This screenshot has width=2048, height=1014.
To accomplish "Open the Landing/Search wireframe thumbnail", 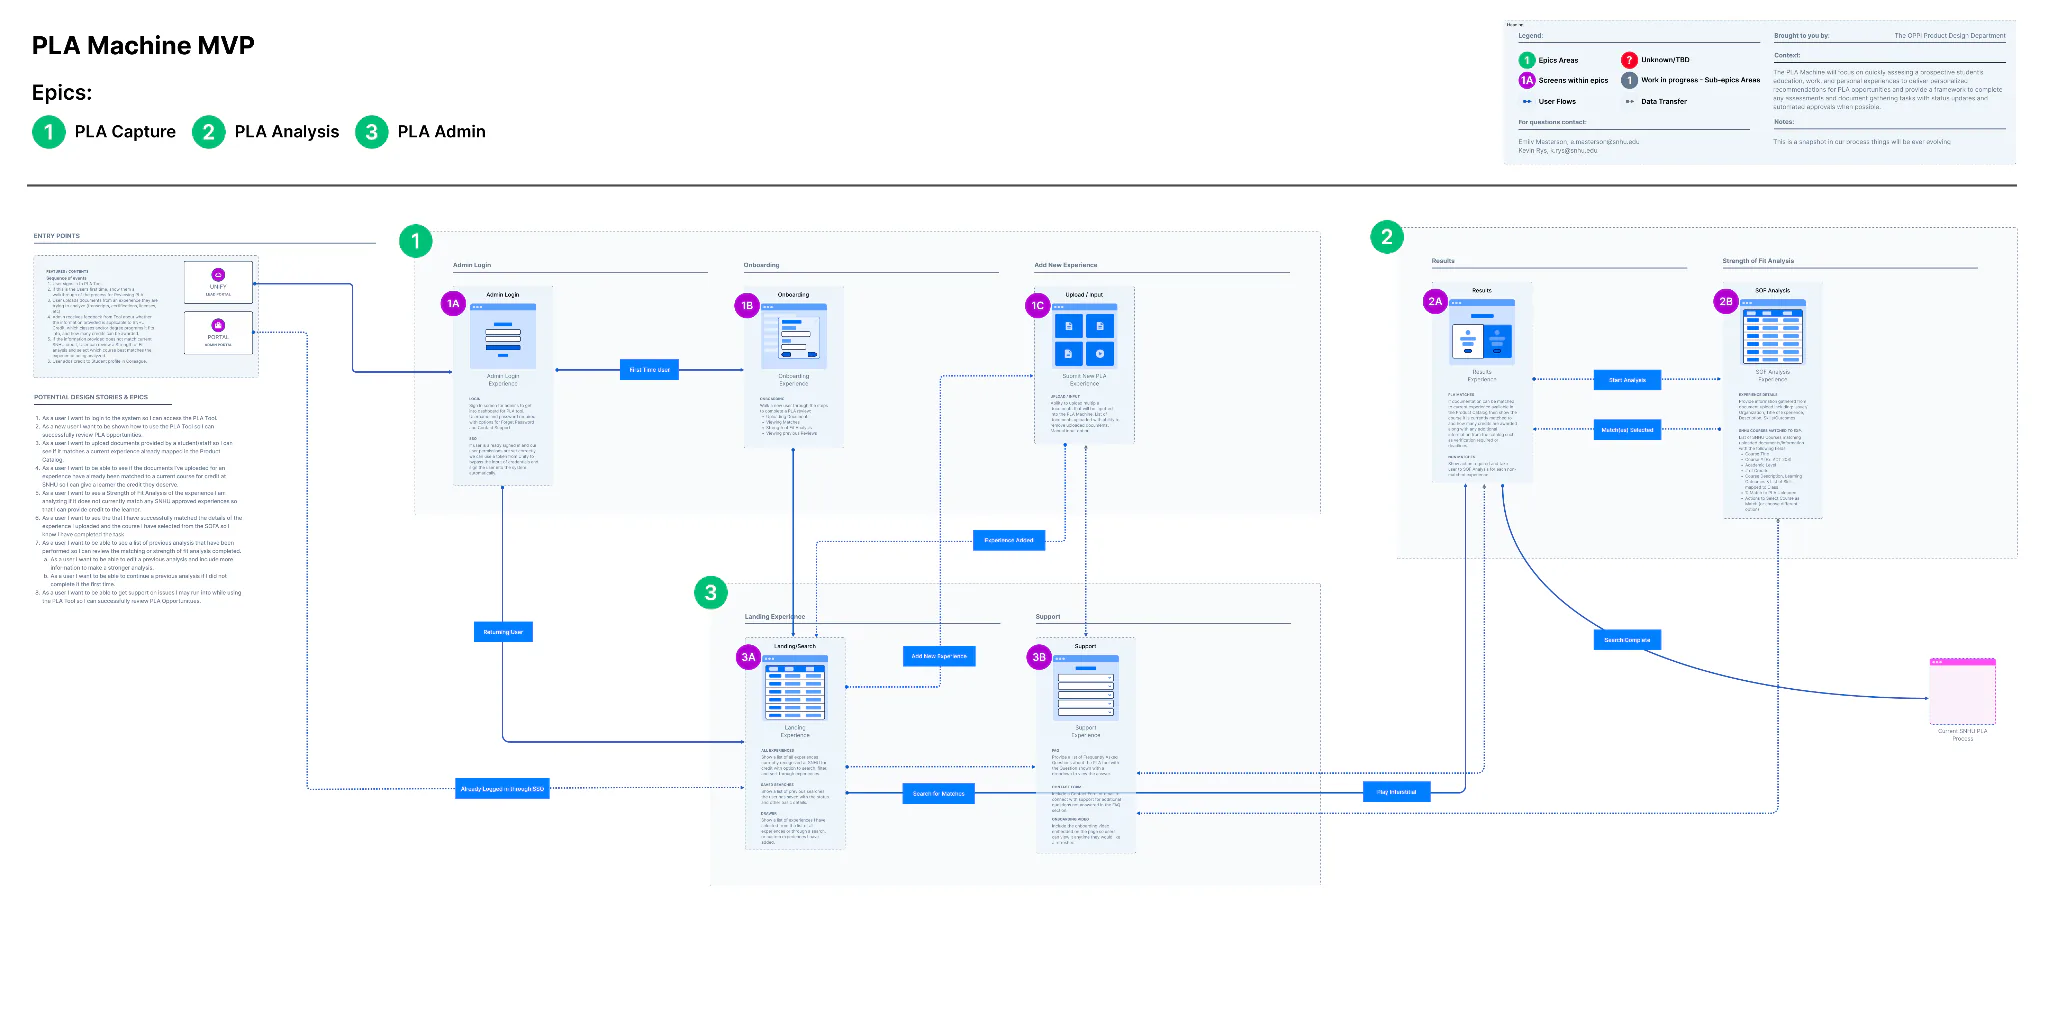I will [x=795, y=688].
